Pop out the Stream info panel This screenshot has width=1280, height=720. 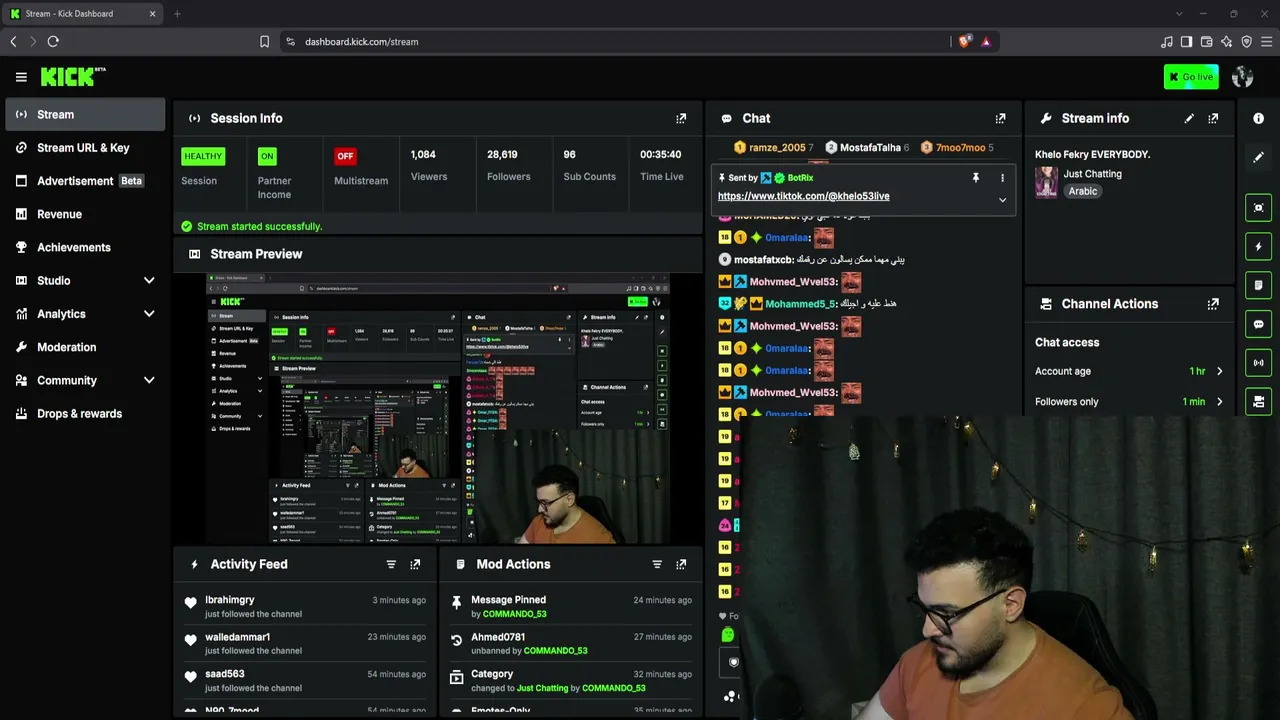pyautogui.click(x=1213, y=118)
